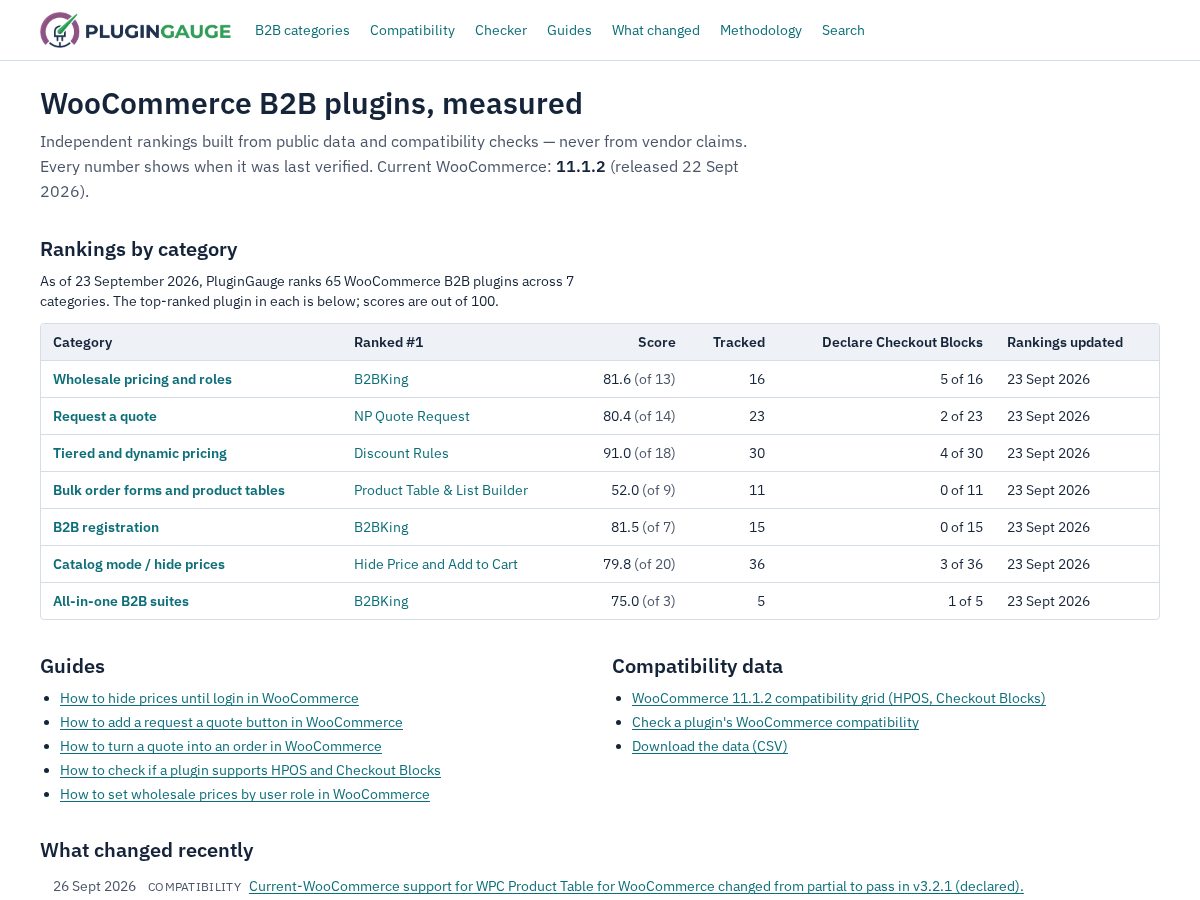Open Catalog mode / hide prices category
Image resolution: width=1200 pixels, height=900 pixels.
point(139,564)
